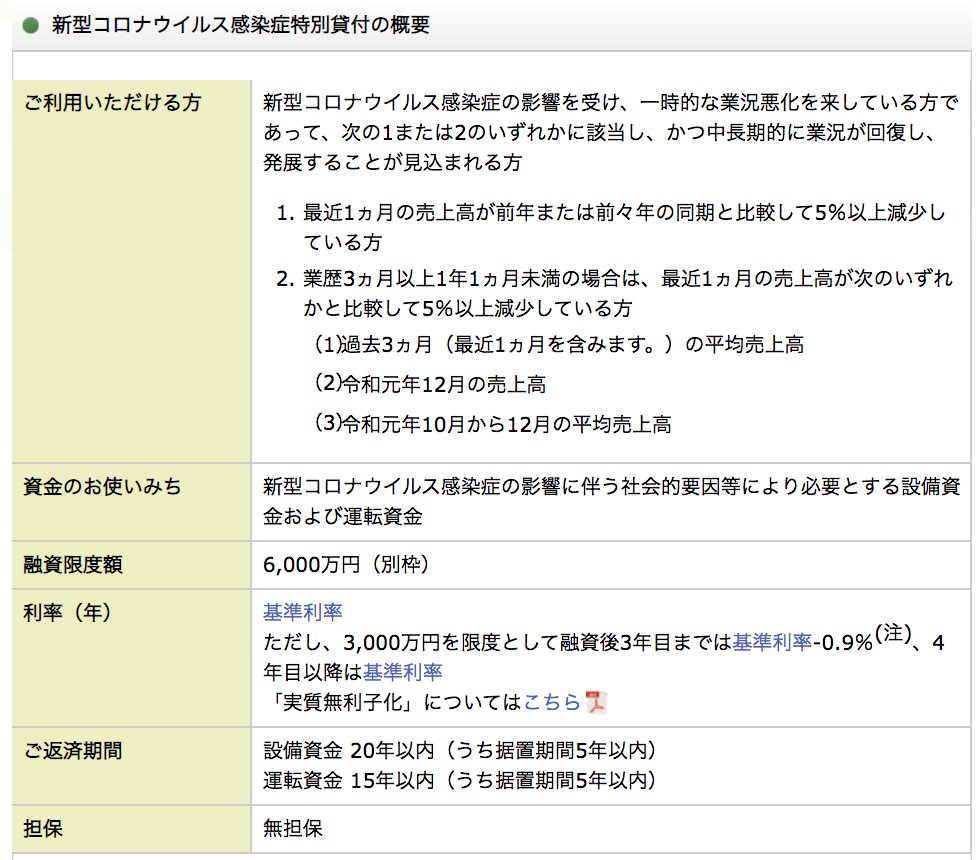Click the value 6,000万円（別枠）

click(x=346, y=564)
